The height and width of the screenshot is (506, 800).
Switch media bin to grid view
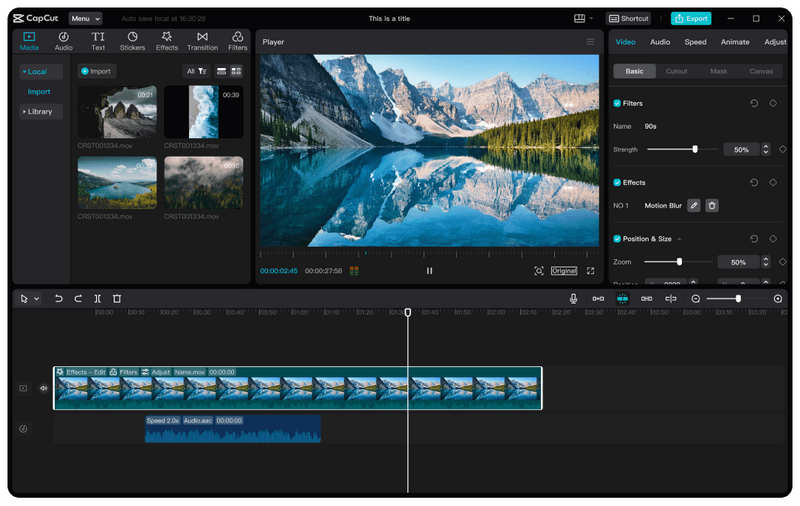tap(236, 71)
